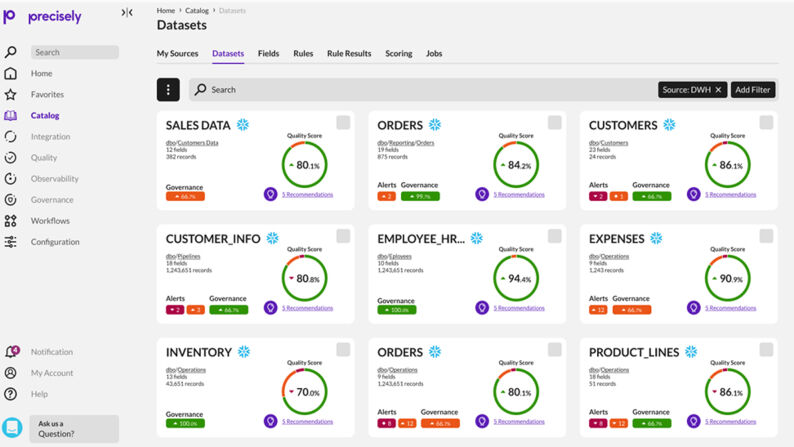The image size is (794, 447).
Task: Click the PRODUCT_LINES quality score gauge
Action: coord(726,392)
